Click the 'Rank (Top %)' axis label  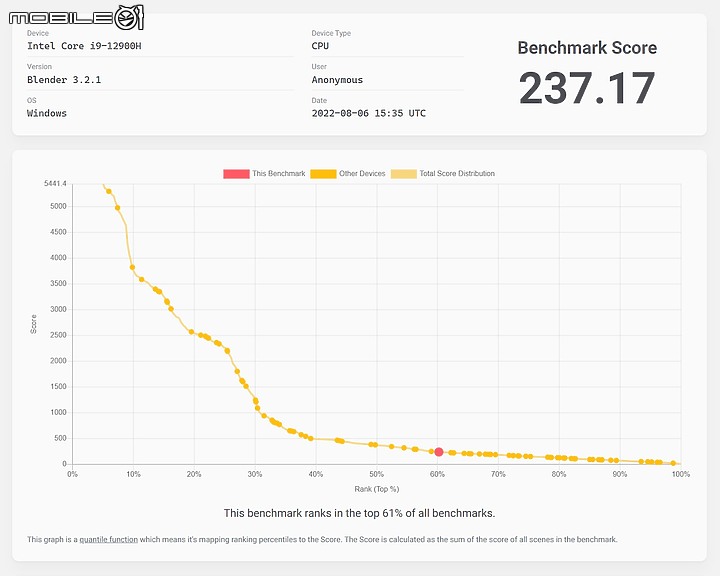(377, 489)
